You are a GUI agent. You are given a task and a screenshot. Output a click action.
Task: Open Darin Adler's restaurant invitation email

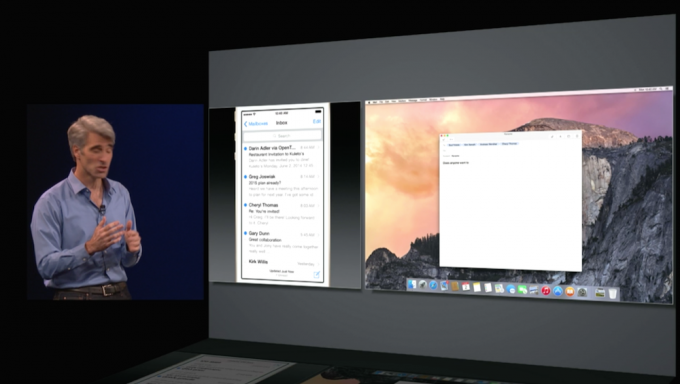click(282, 157)
